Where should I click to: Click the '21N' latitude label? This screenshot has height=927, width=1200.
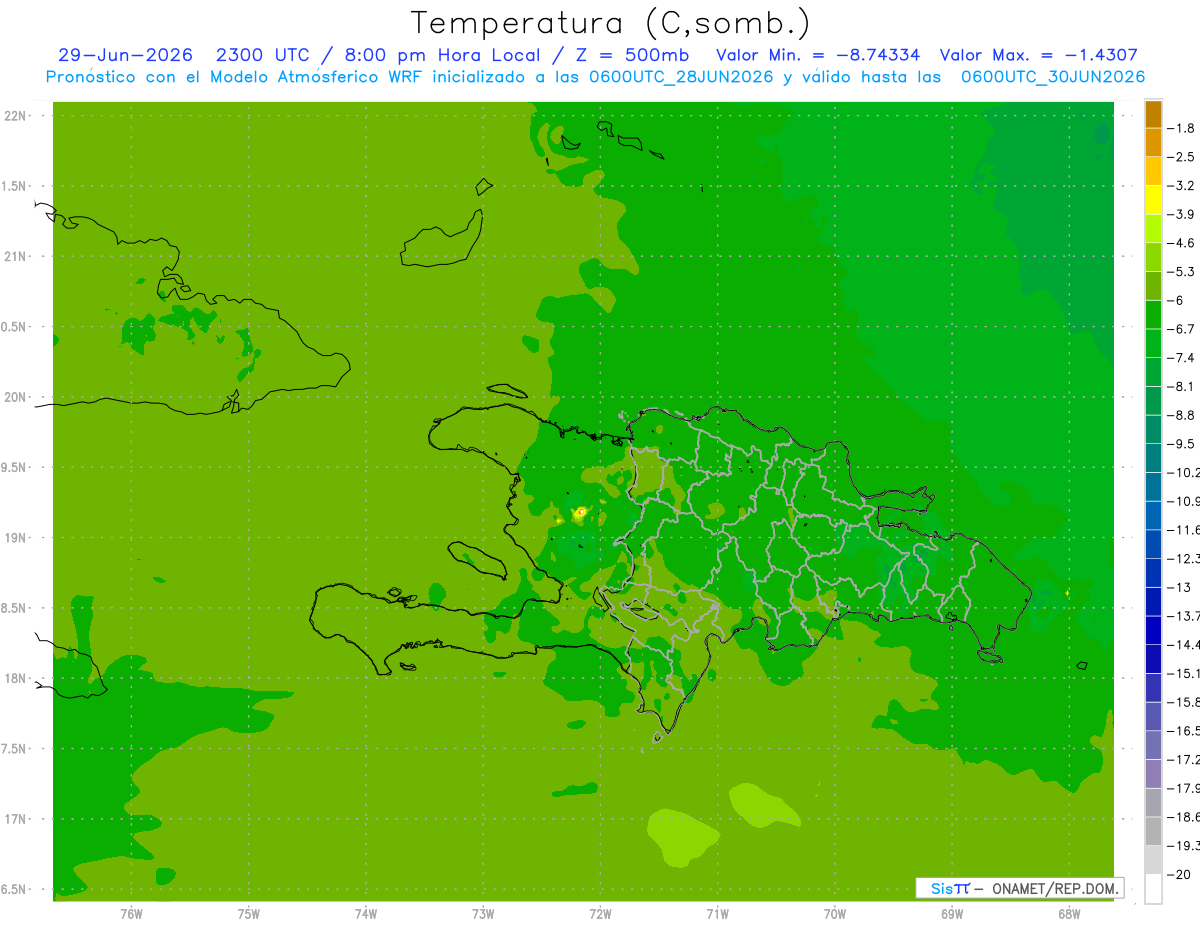[16, 257]
